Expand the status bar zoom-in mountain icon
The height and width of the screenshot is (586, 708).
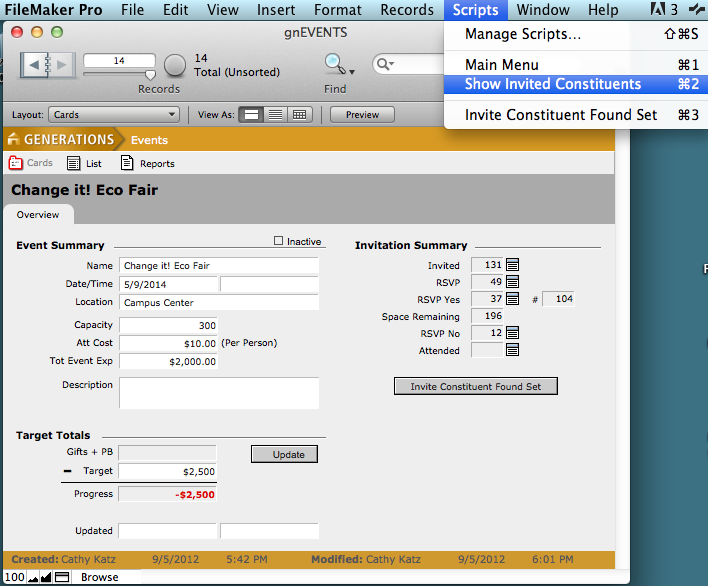tap(45, 577)
